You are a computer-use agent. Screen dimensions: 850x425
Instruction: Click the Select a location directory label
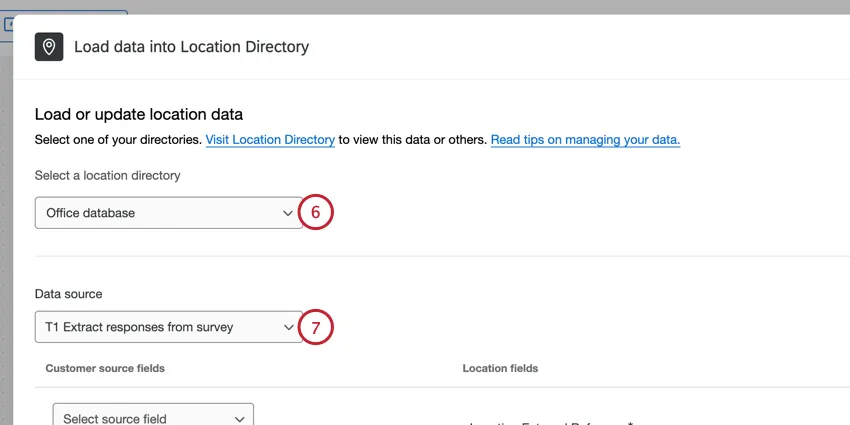point(107,175)
